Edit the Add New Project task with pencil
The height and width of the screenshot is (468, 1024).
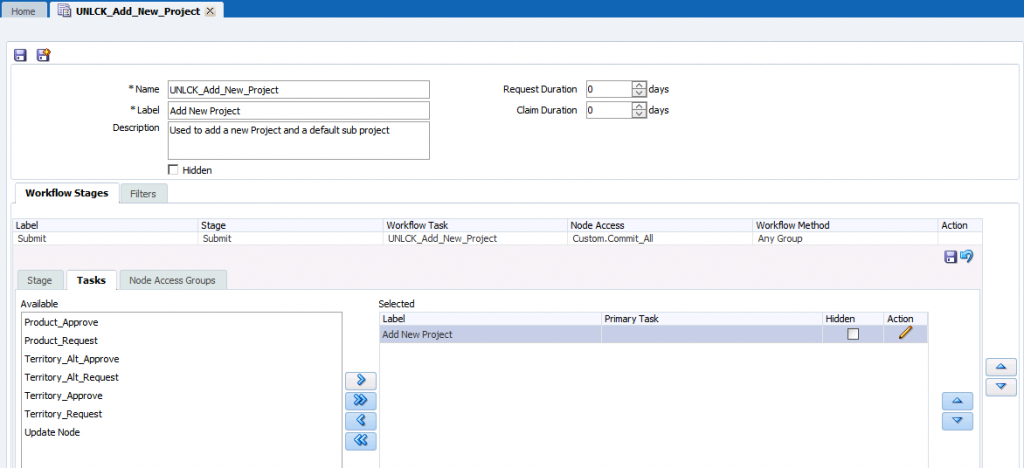click(x=906, y=334)
